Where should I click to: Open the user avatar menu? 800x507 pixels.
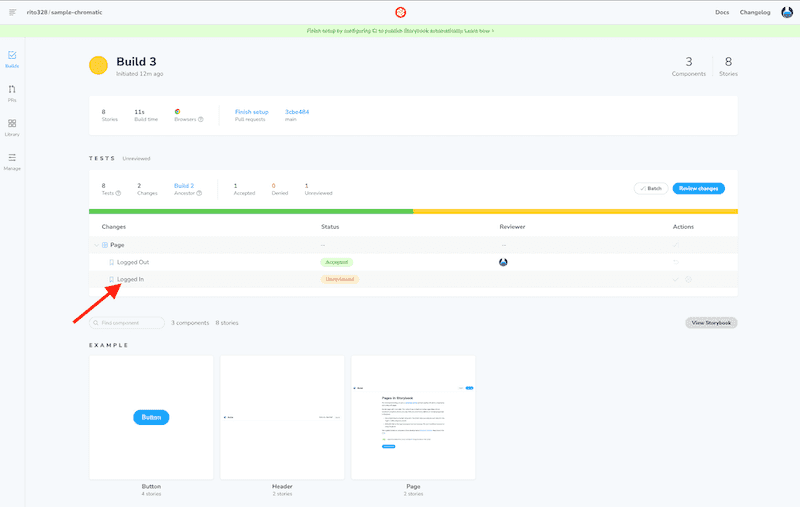[787, 12]
